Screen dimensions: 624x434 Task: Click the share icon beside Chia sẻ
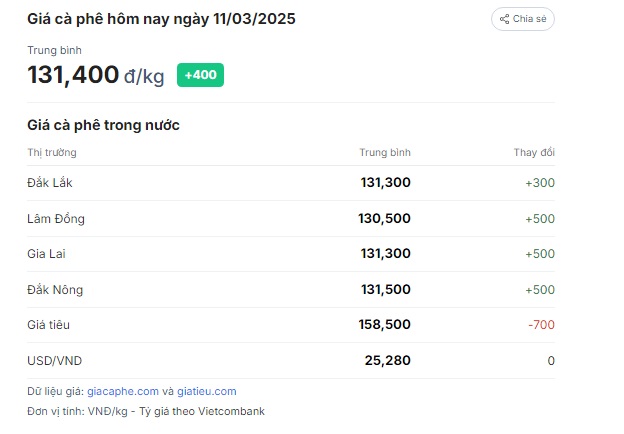coord(504,19)
